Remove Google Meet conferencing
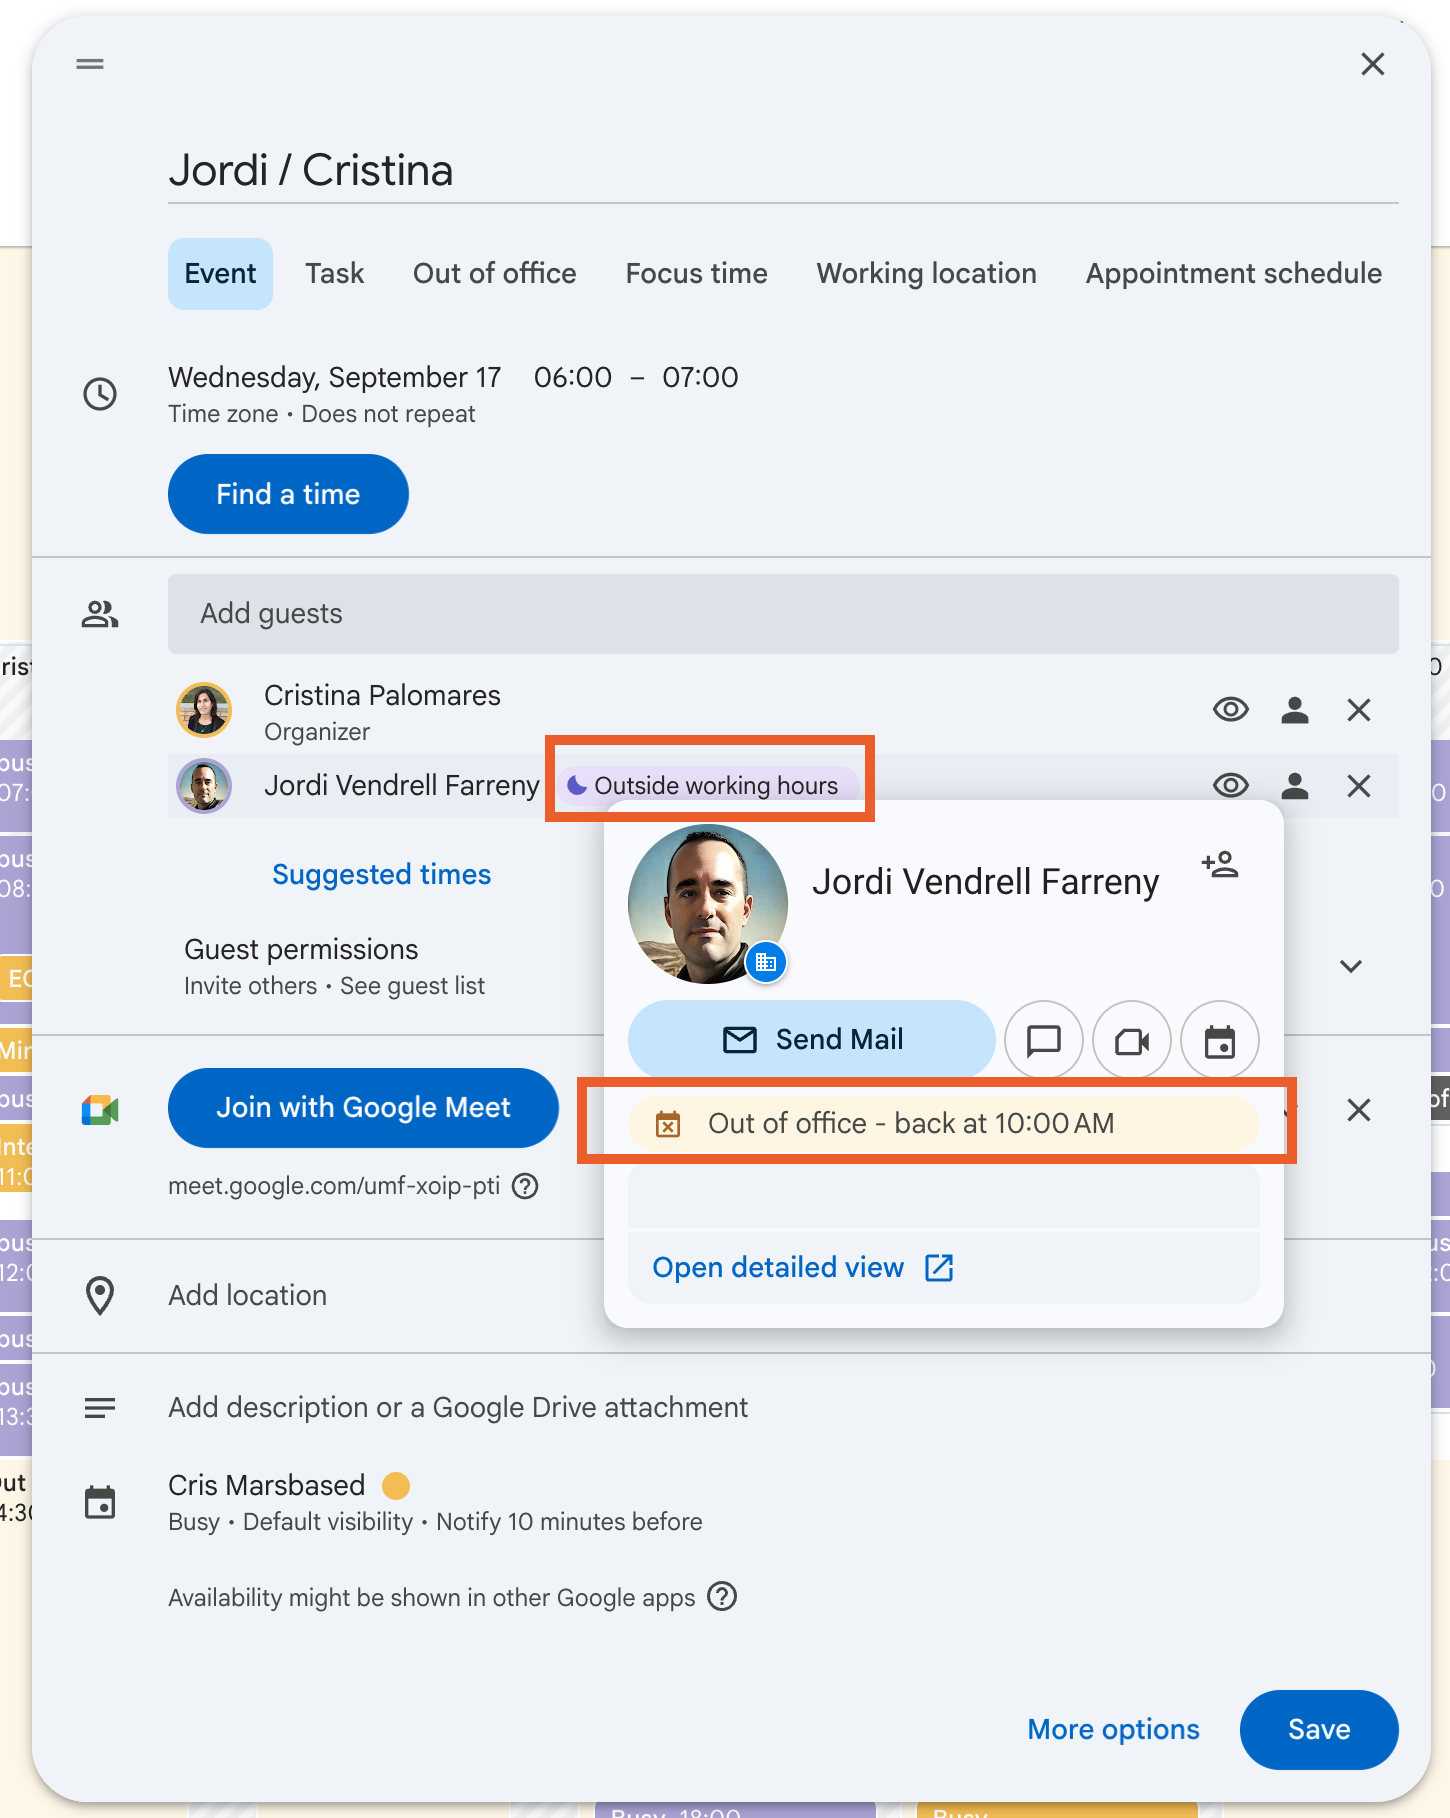 pos(1358,1110)
